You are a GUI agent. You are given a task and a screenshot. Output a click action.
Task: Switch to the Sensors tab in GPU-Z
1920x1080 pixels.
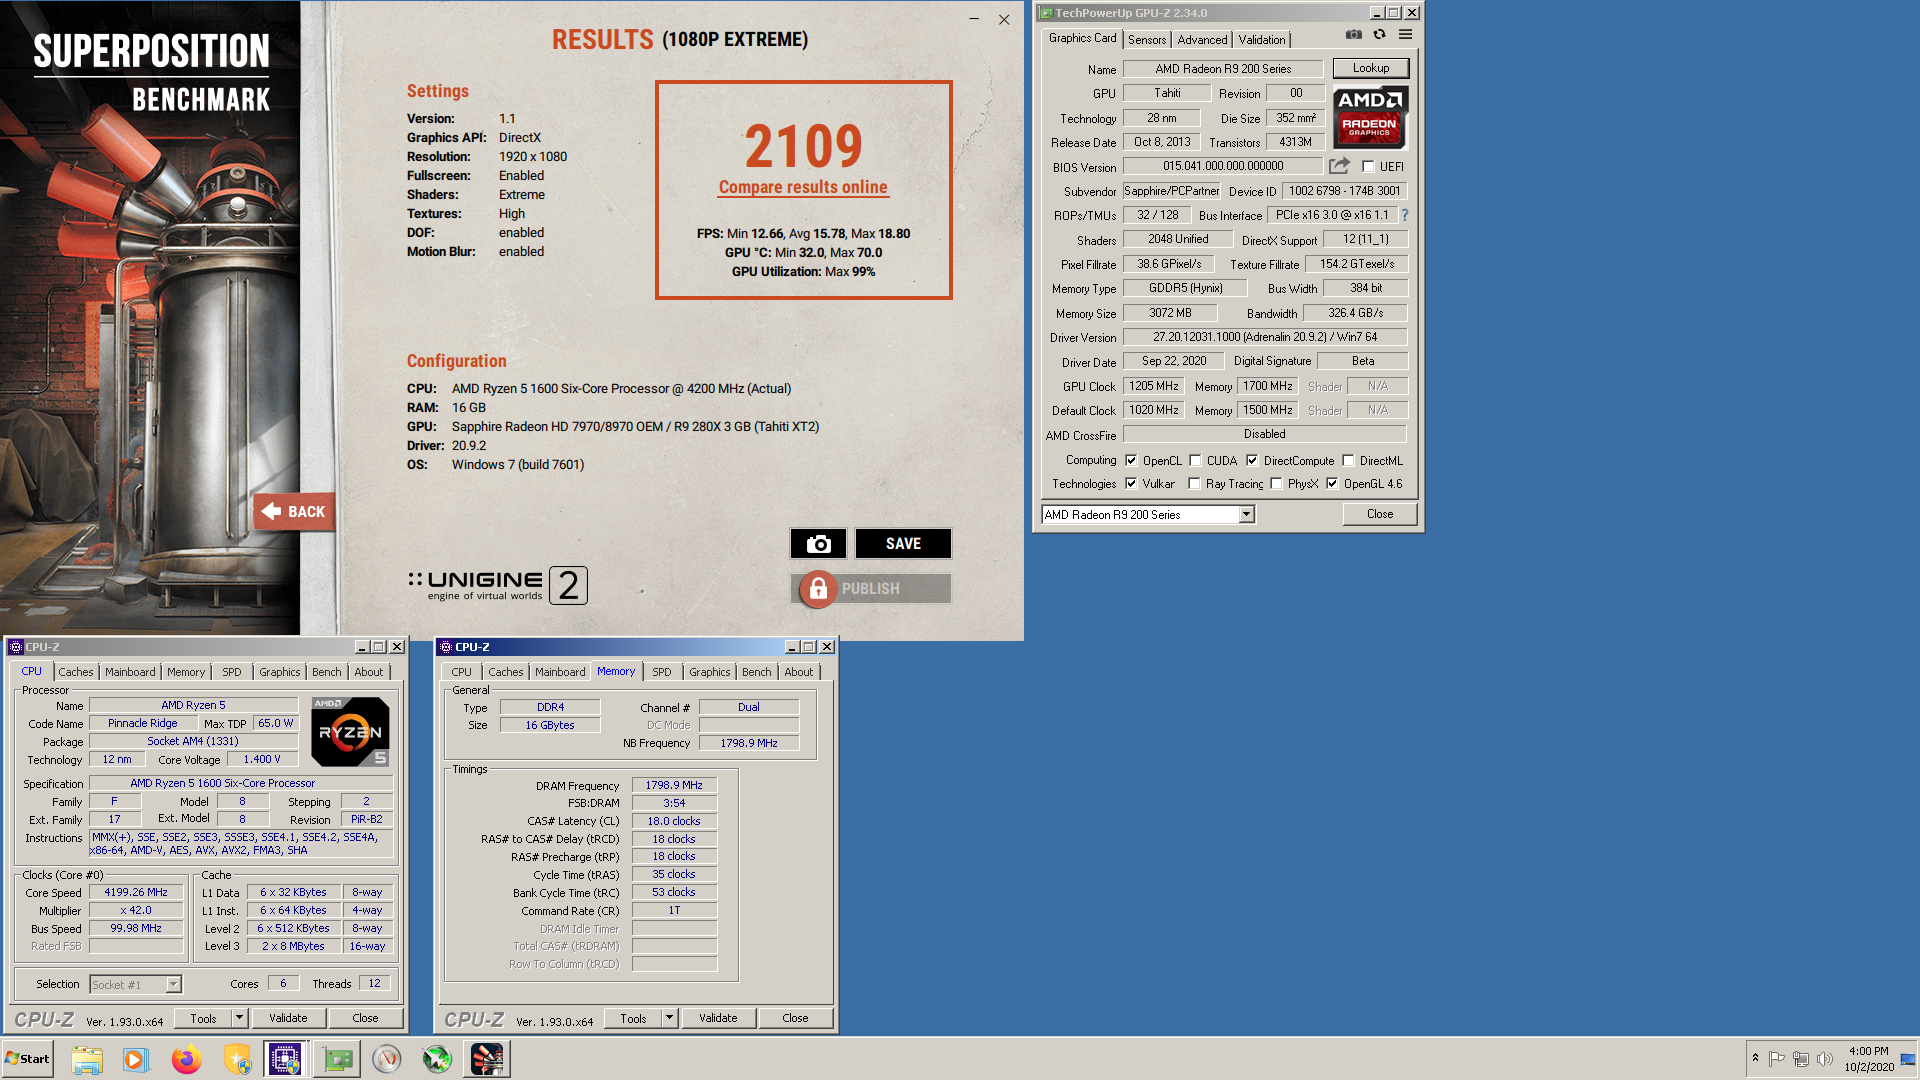(x=1147, y=40)
